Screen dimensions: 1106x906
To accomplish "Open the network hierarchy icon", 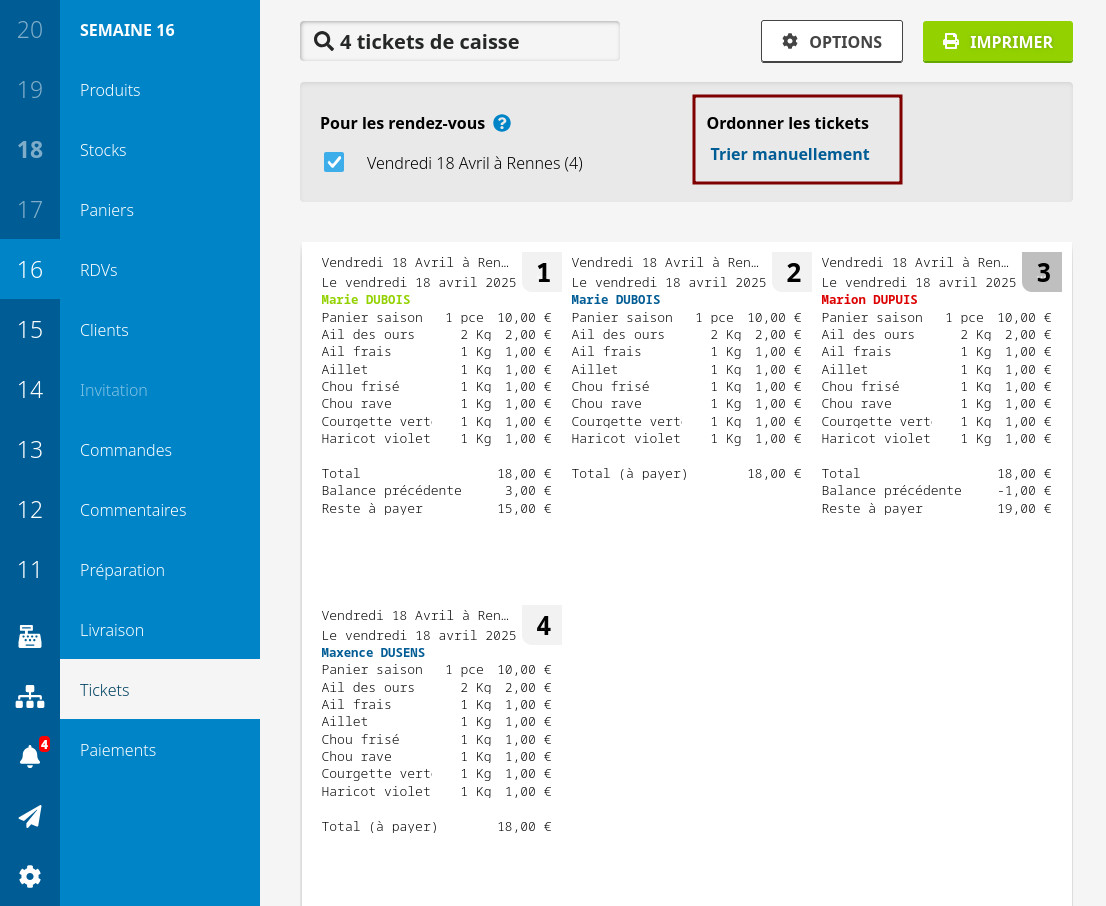I will pos(30,697).
